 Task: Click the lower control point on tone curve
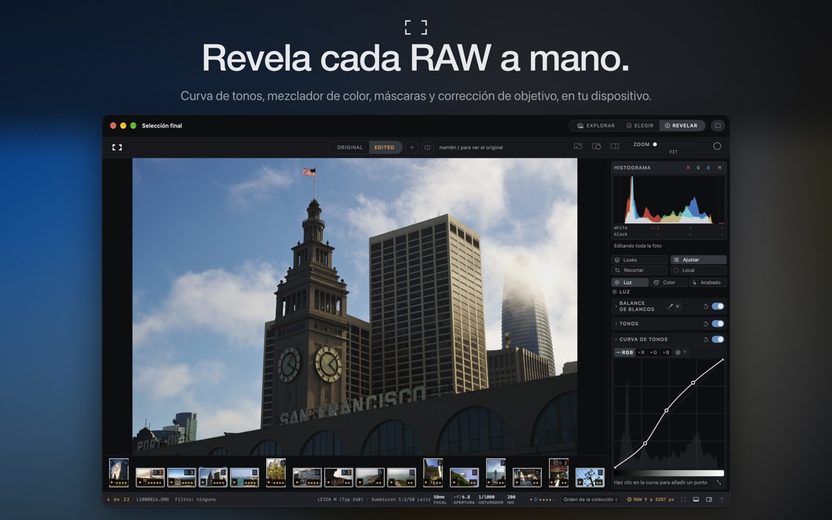pos(645,443)
